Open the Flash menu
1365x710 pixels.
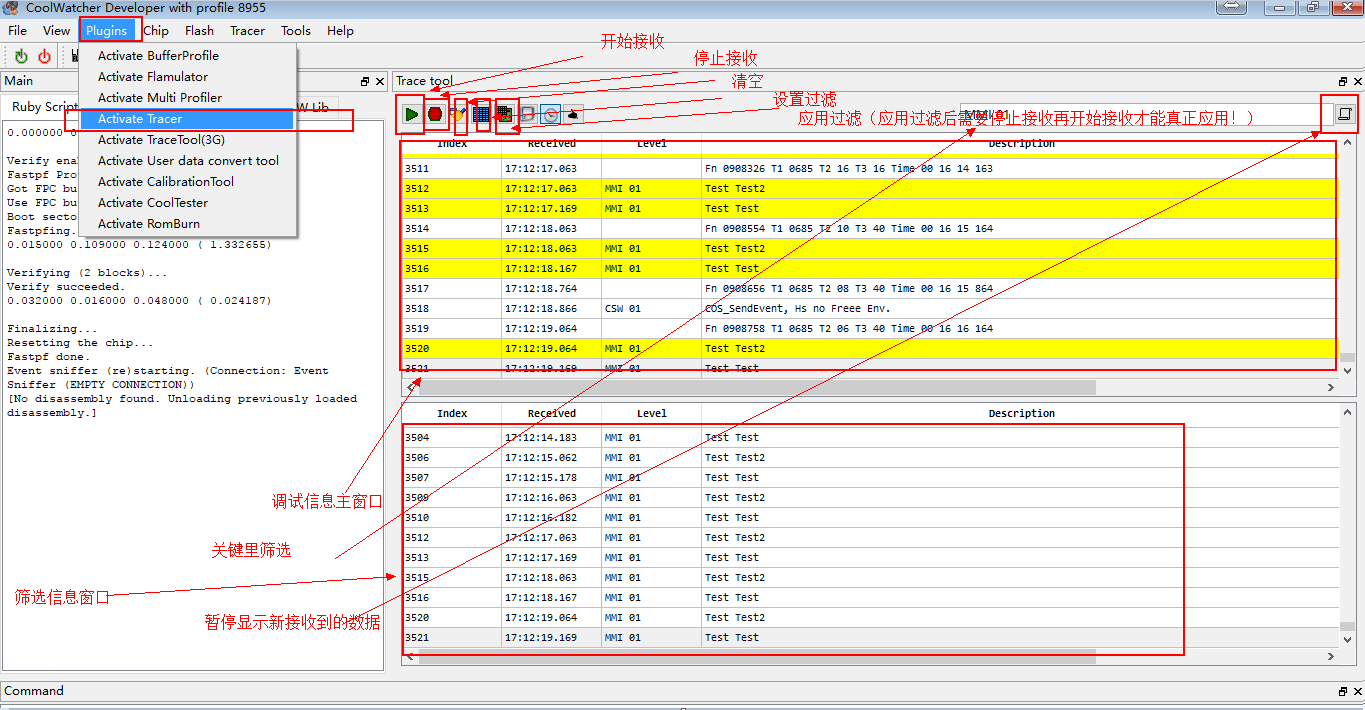200,30
